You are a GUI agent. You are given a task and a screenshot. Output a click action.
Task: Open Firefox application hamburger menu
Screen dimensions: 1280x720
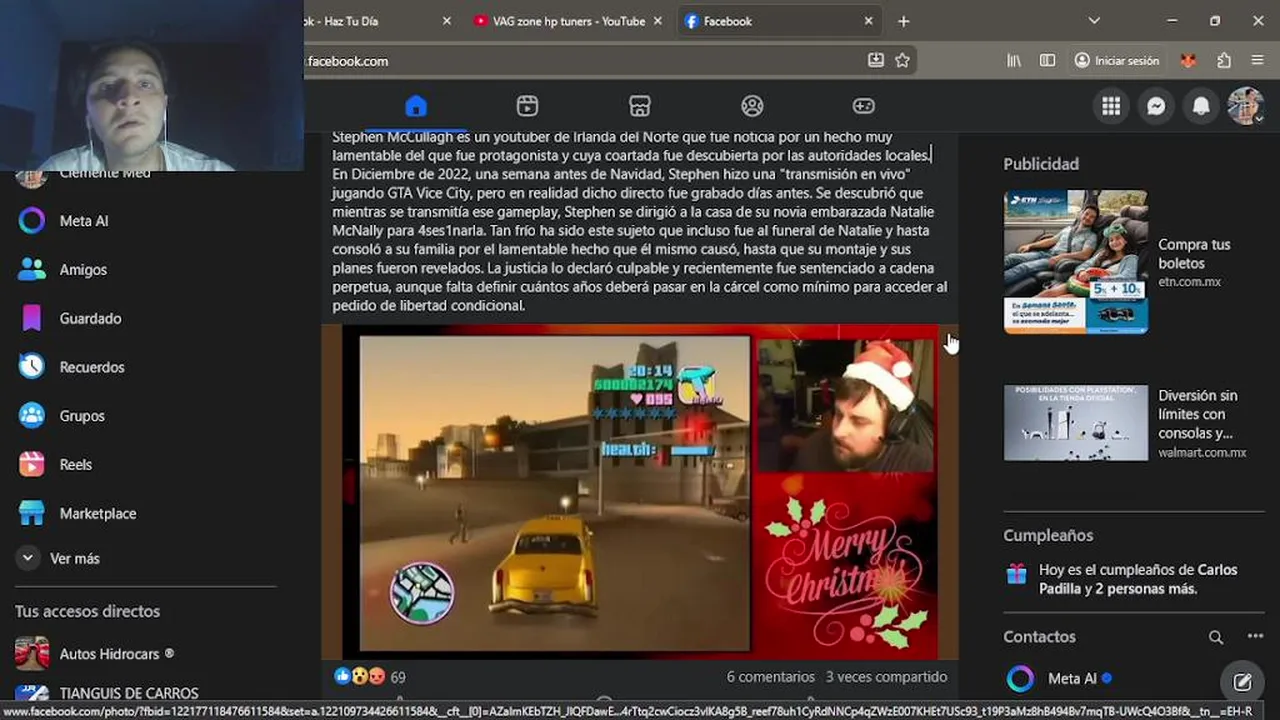click(x=1257, y=61)
